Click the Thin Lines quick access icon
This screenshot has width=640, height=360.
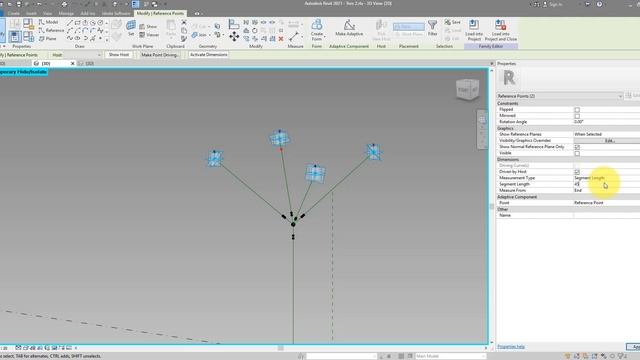(x=136, y=4)
